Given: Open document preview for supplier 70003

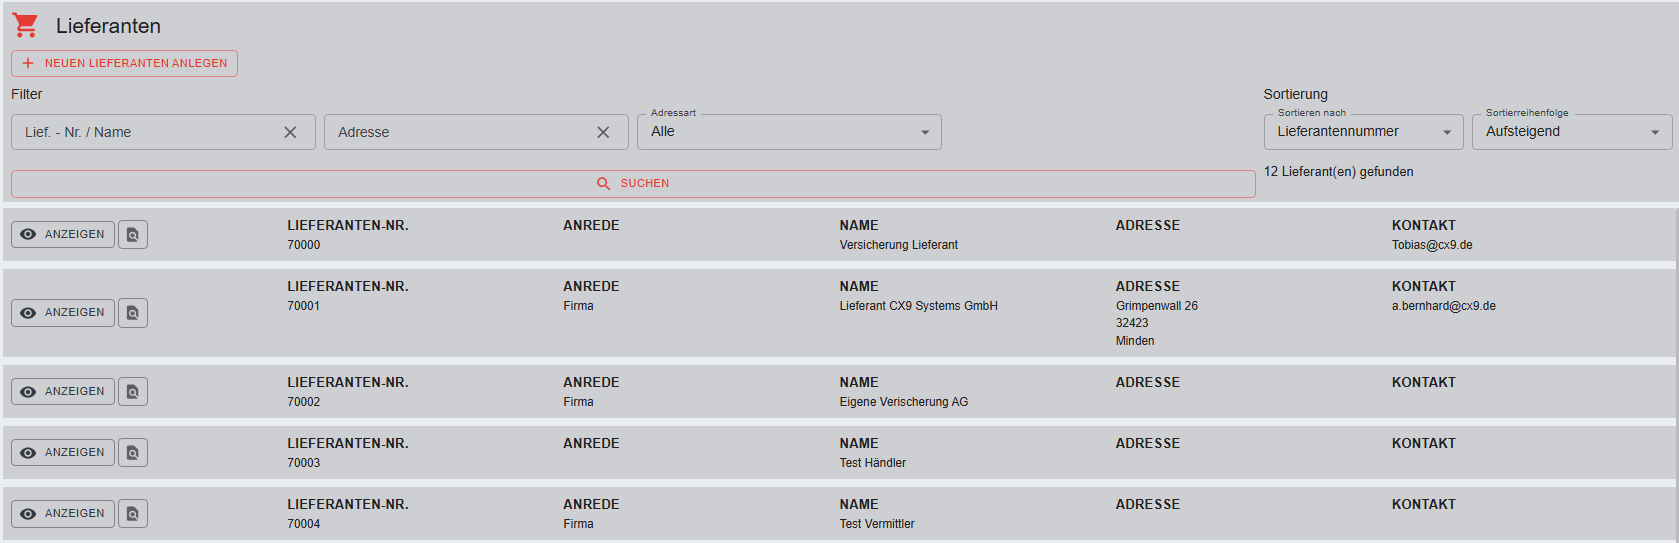Looking at the screenshot, I should point(133,453).
